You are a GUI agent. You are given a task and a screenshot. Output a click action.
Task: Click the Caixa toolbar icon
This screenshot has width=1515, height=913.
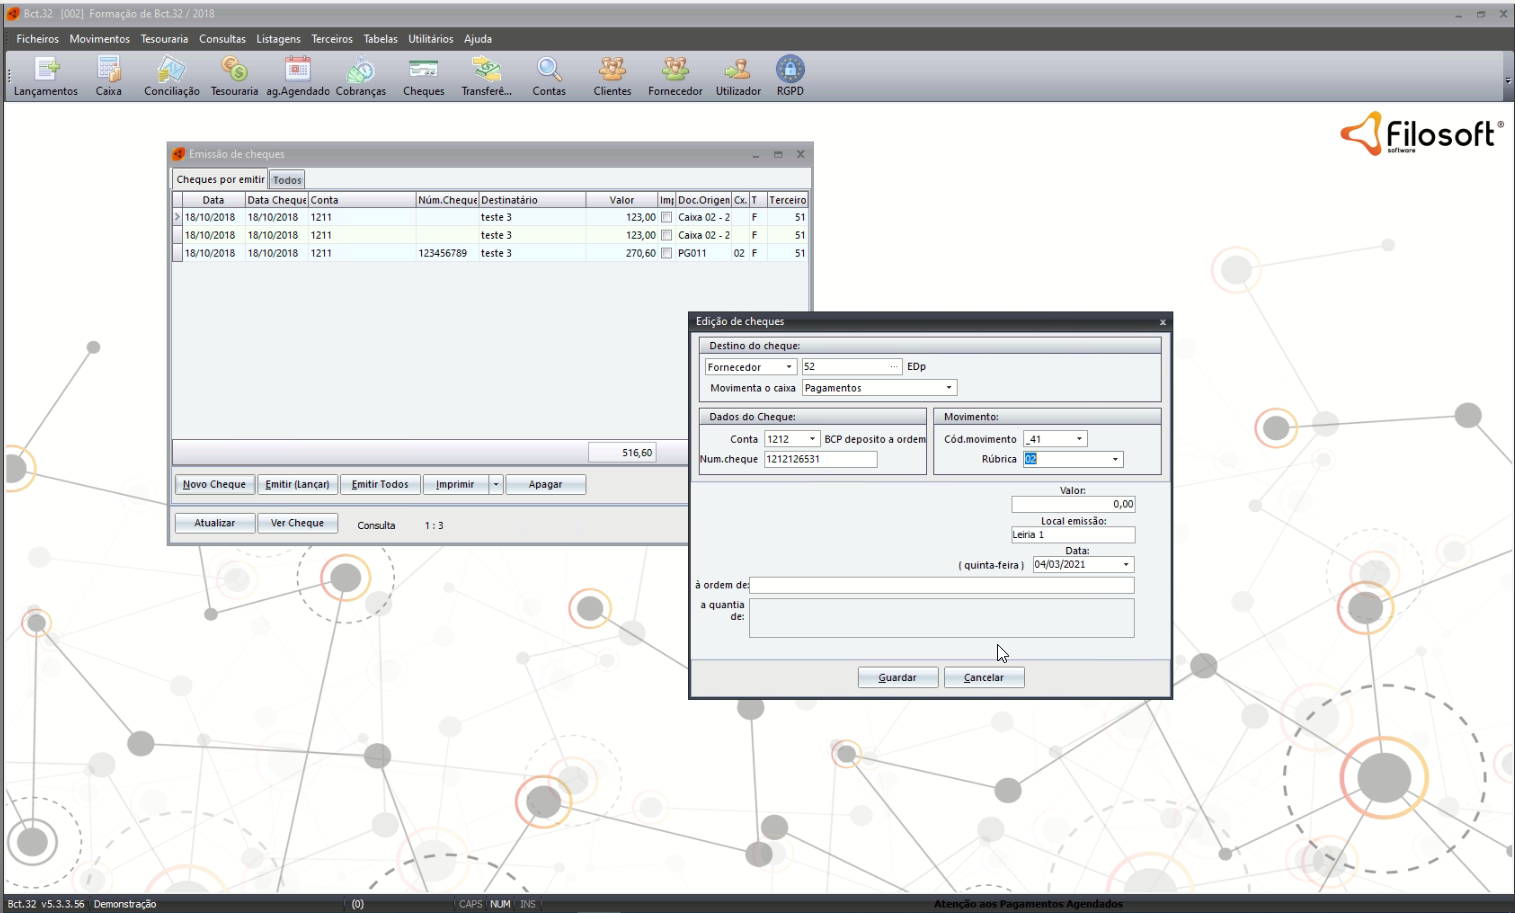(108, 70)
